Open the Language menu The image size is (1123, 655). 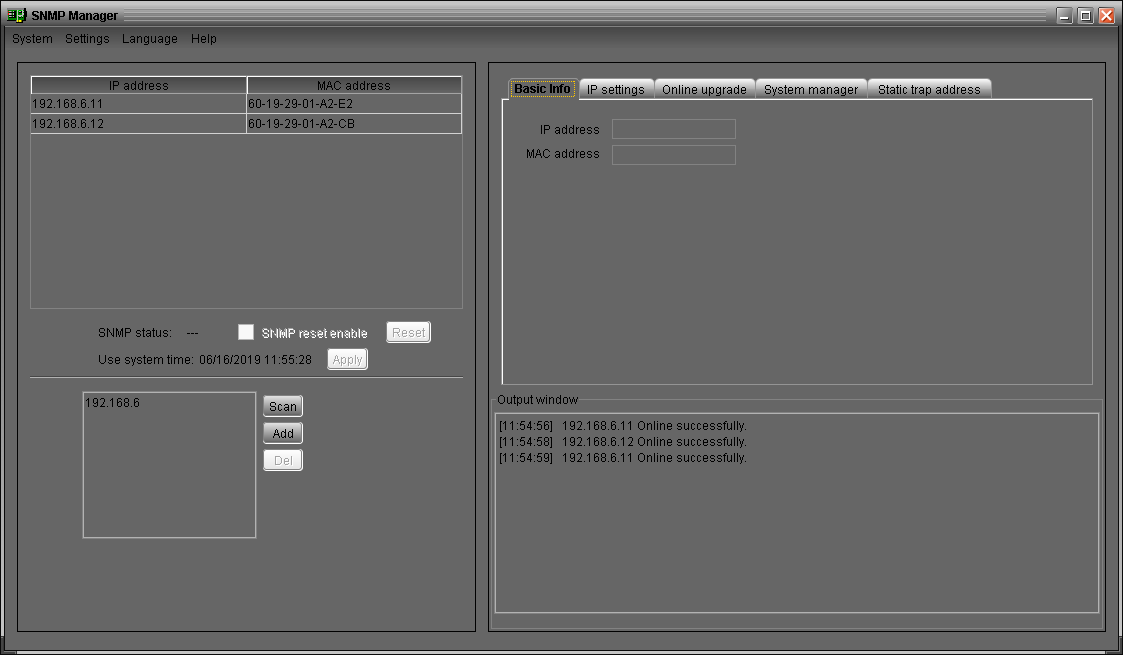150,39
